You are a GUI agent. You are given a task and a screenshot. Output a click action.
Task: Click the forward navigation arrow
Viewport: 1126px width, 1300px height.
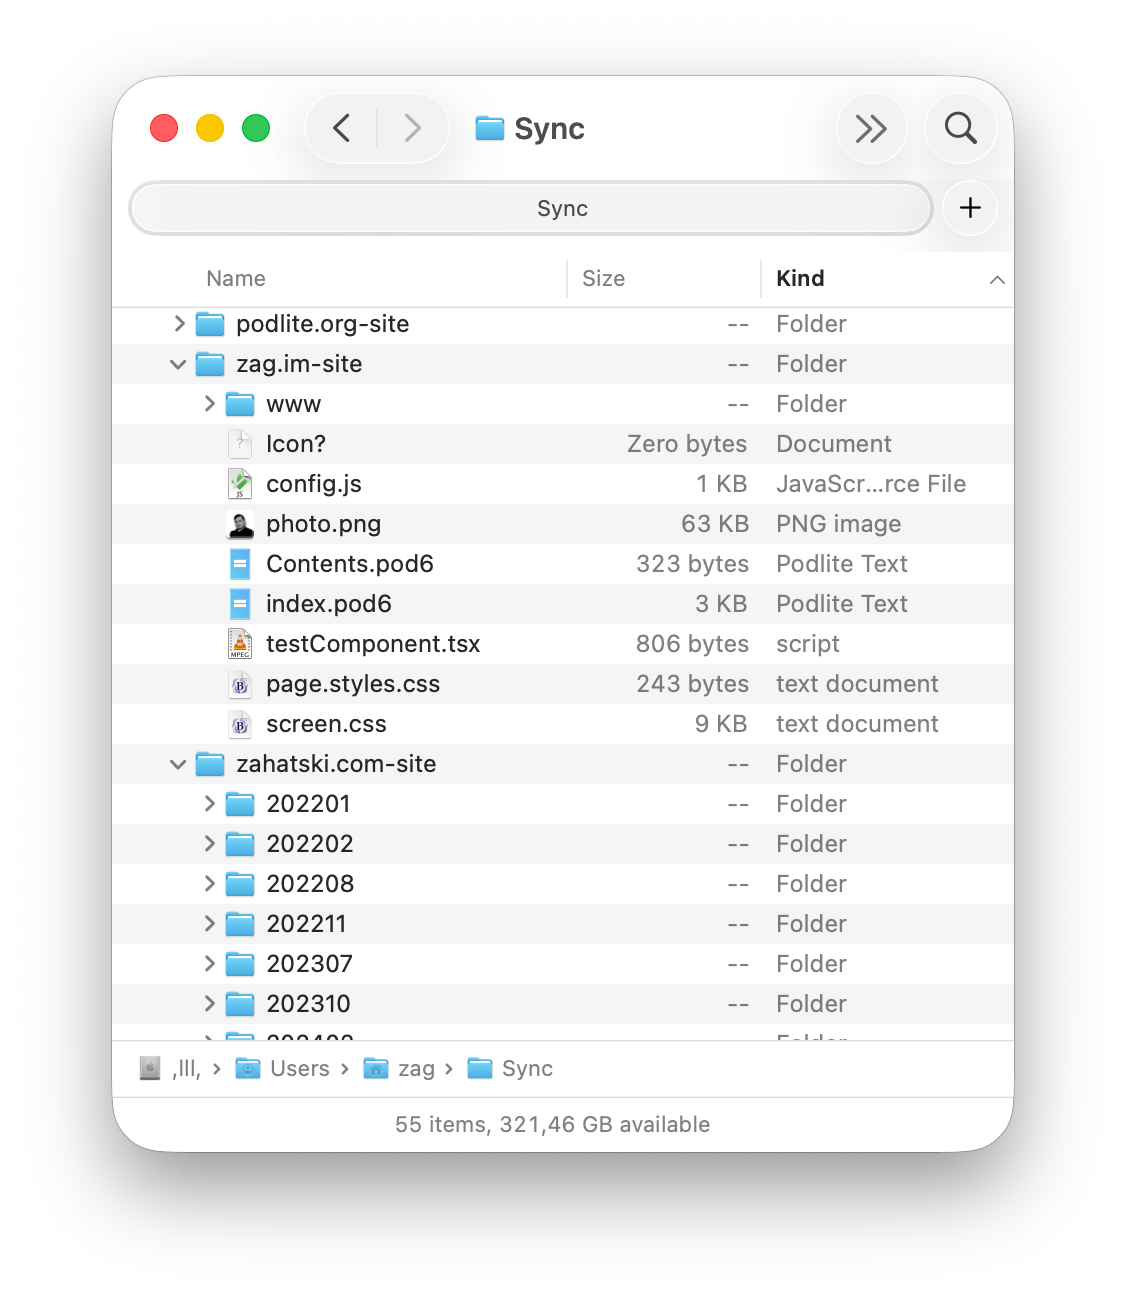click(412, 128)
